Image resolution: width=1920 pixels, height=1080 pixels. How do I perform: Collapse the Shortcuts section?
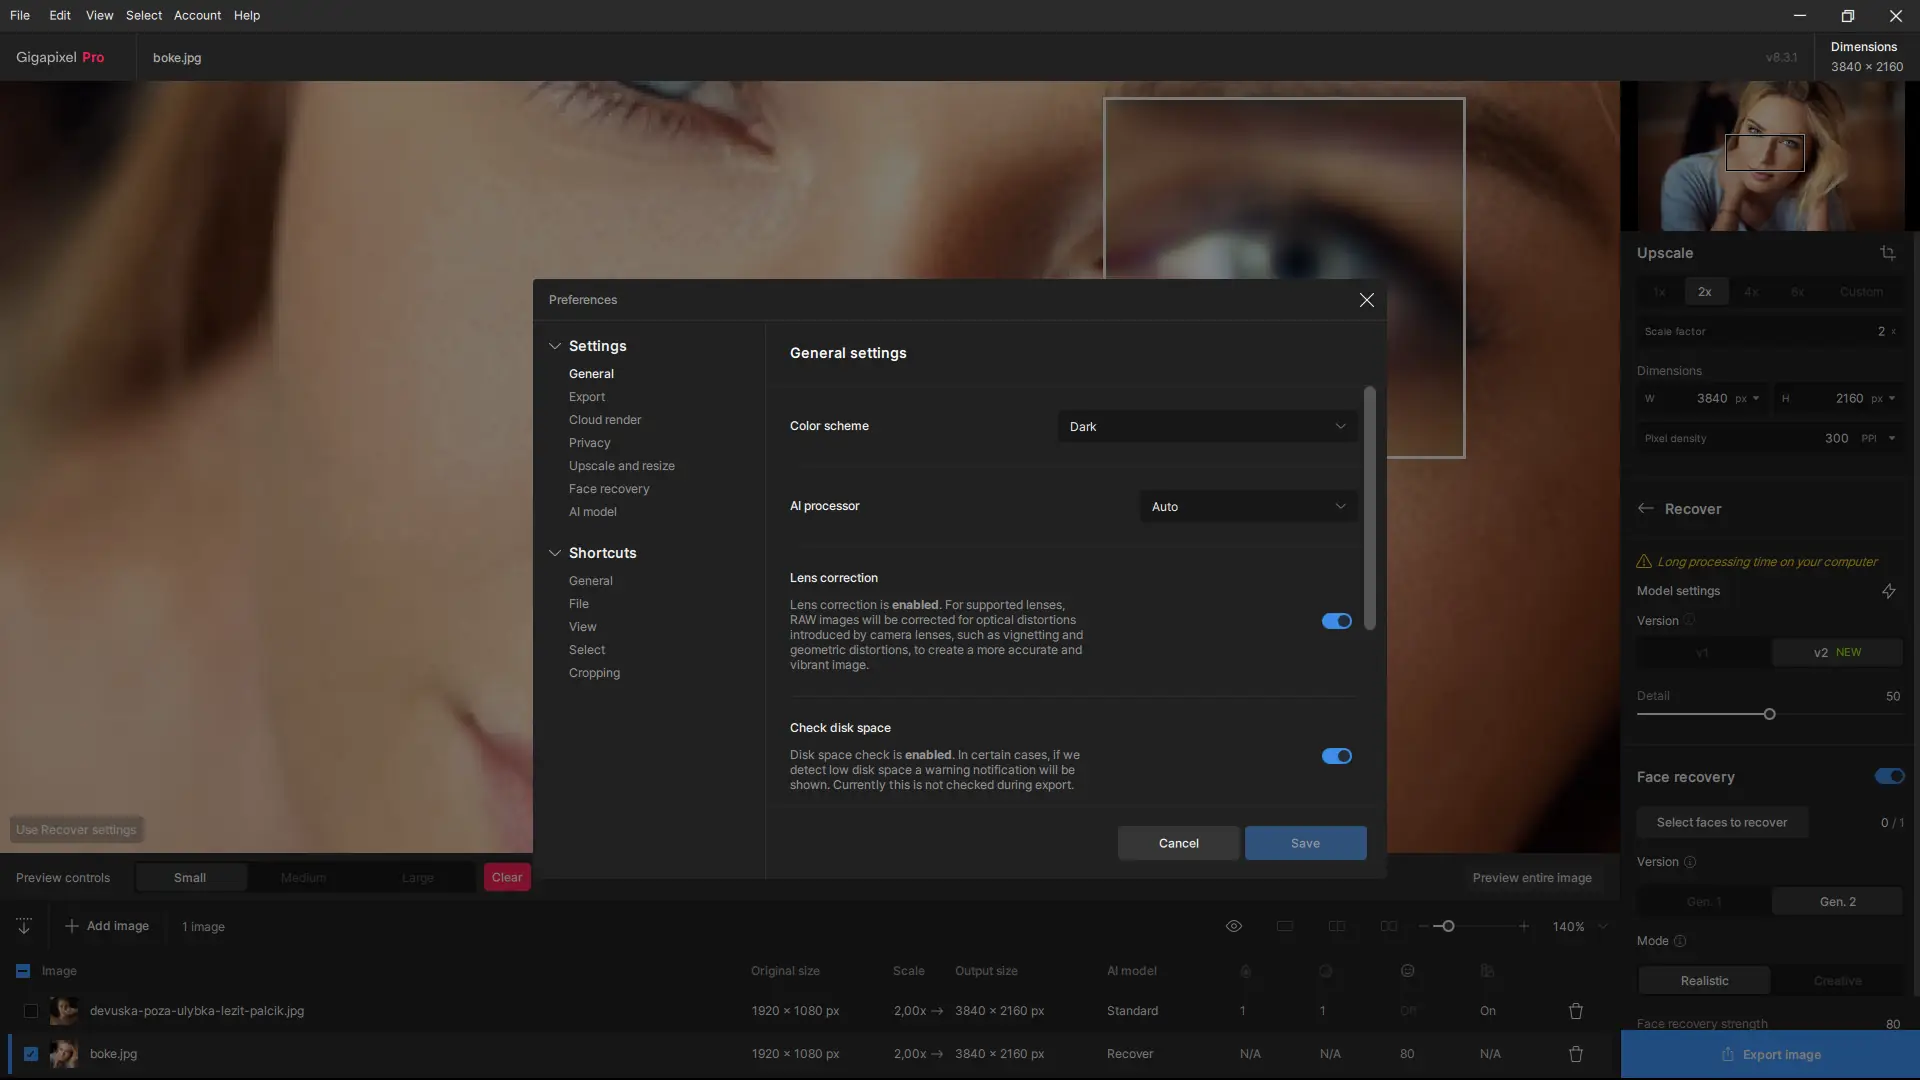(x=555, y=553)
